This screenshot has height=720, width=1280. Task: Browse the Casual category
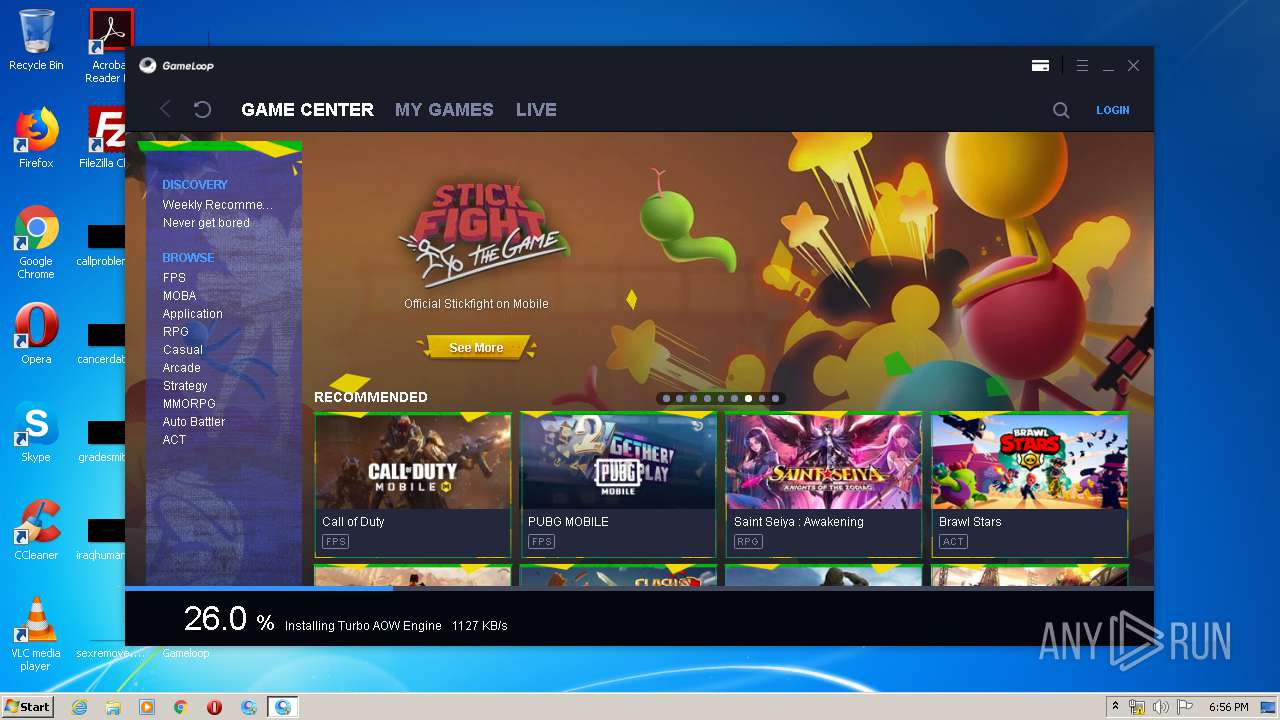(182, 350)
